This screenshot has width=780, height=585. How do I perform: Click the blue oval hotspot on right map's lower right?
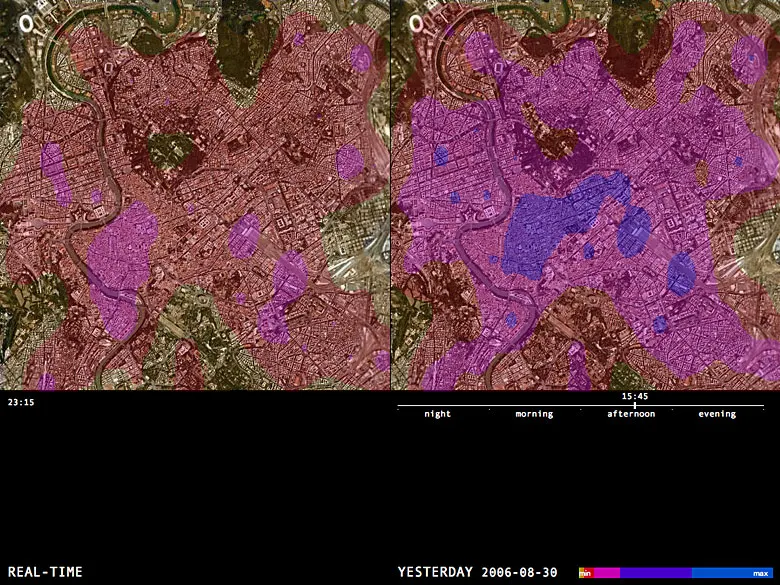click(x=681, y=274)
